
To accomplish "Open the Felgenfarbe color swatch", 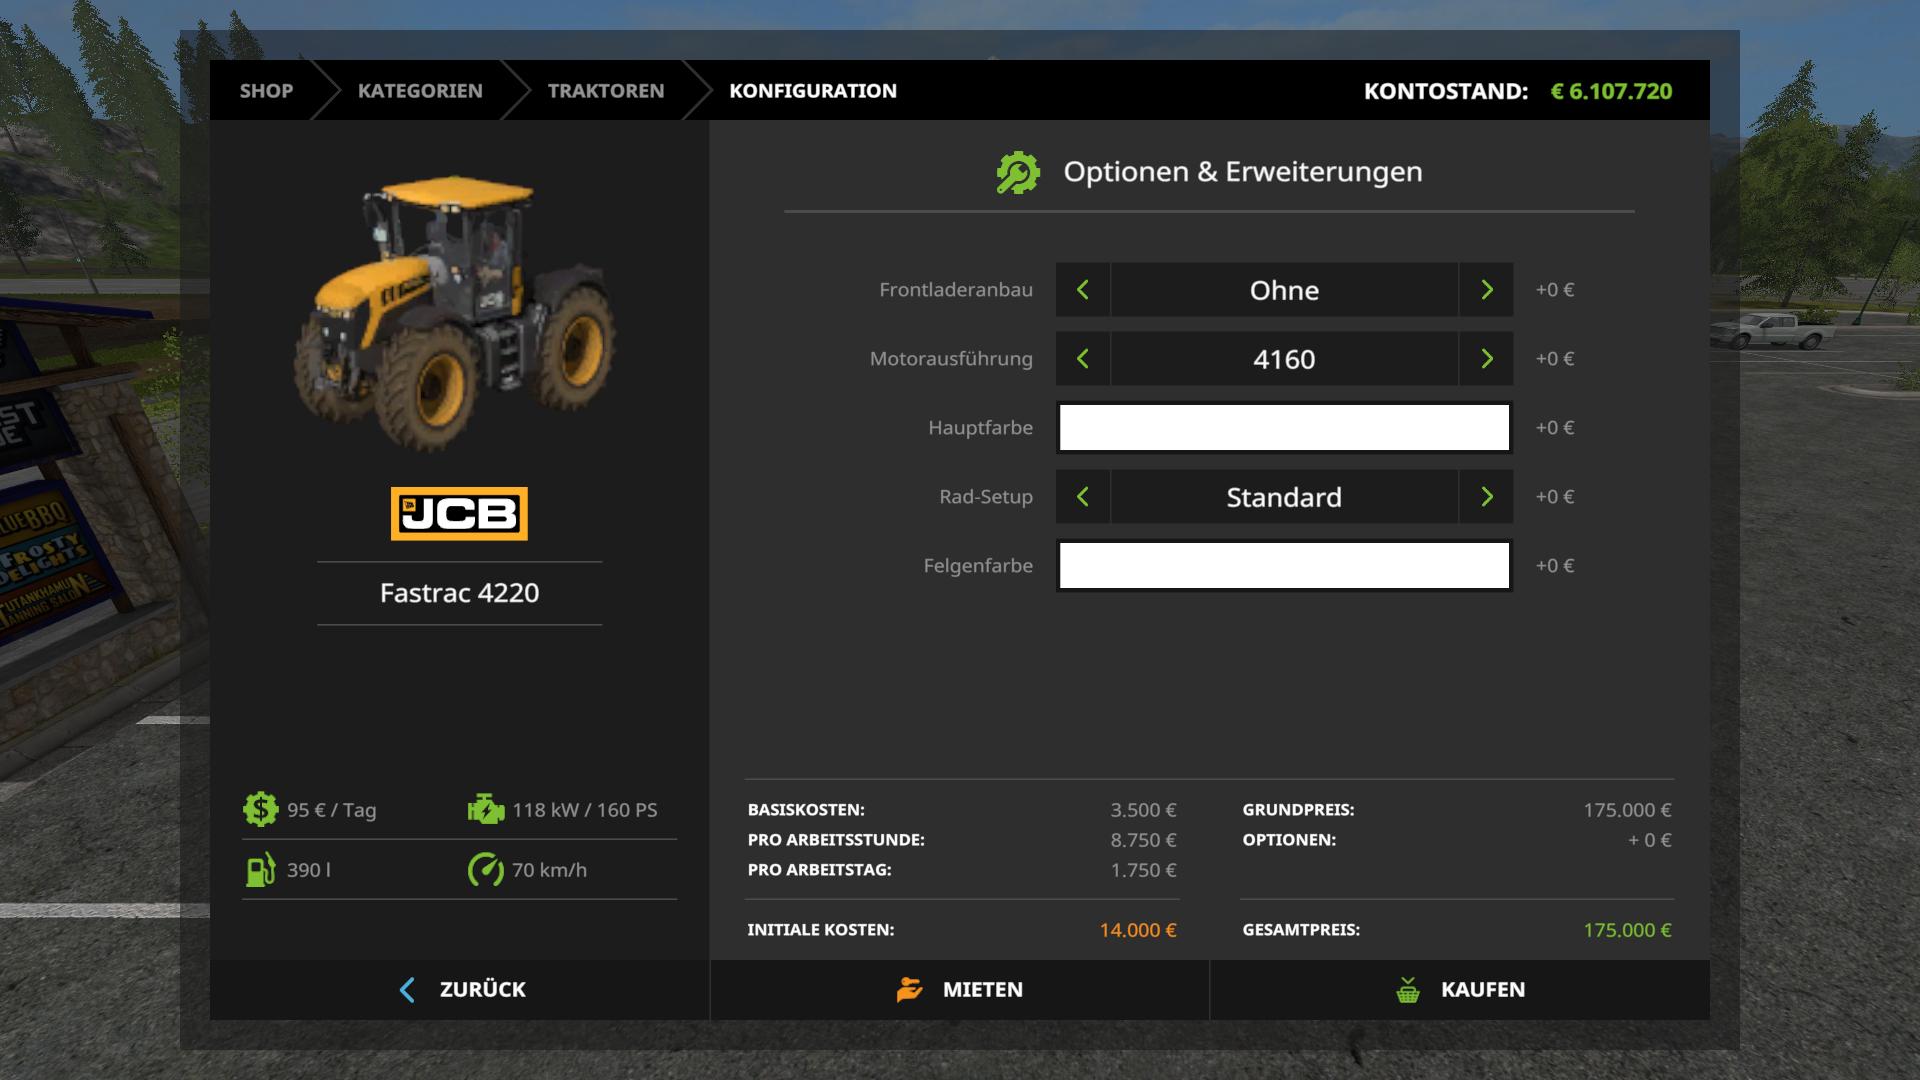I will point(1284,566).
